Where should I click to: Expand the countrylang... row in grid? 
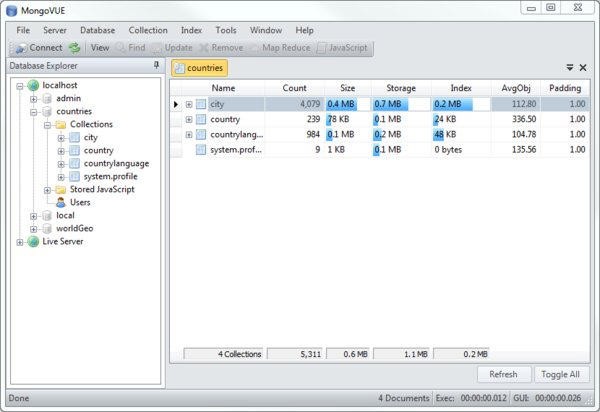click(189, 135)
